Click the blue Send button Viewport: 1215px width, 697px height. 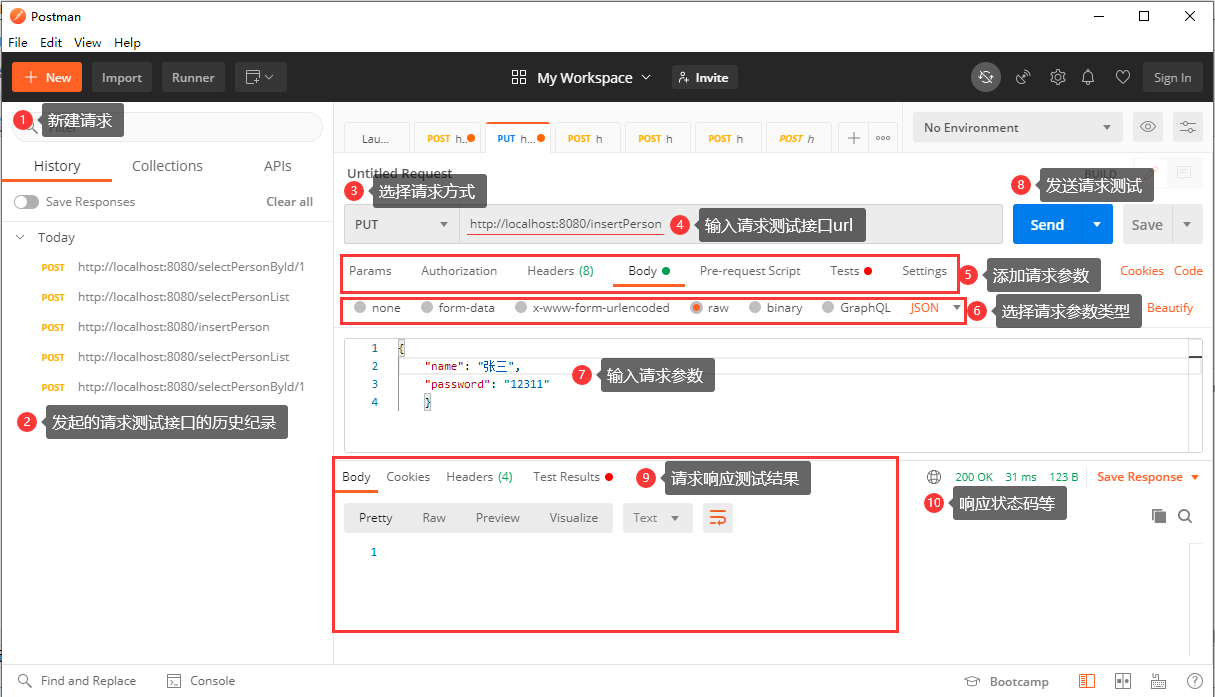1047,224
